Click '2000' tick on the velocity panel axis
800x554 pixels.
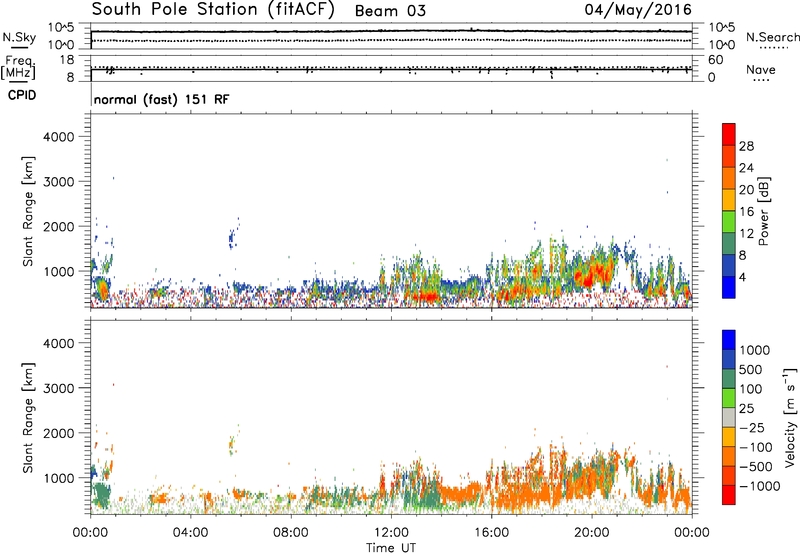[x=58, y=433]
